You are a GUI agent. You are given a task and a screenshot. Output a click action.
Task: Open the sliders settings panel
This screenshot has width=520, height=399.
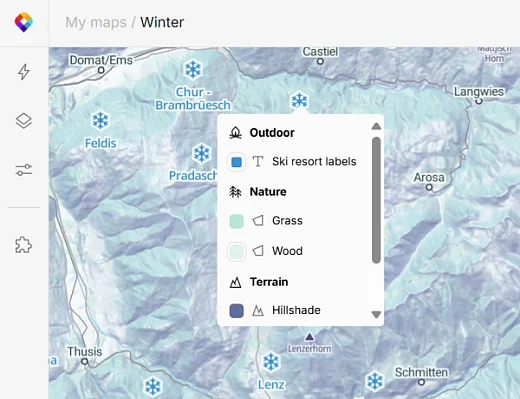24,170
